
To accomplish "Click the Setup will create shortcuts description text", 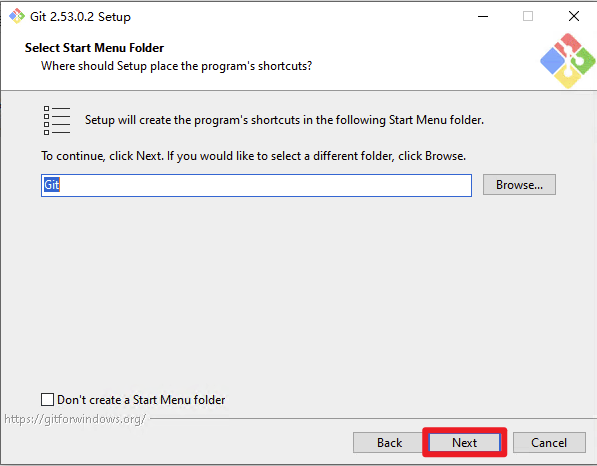I will (284, 120).
